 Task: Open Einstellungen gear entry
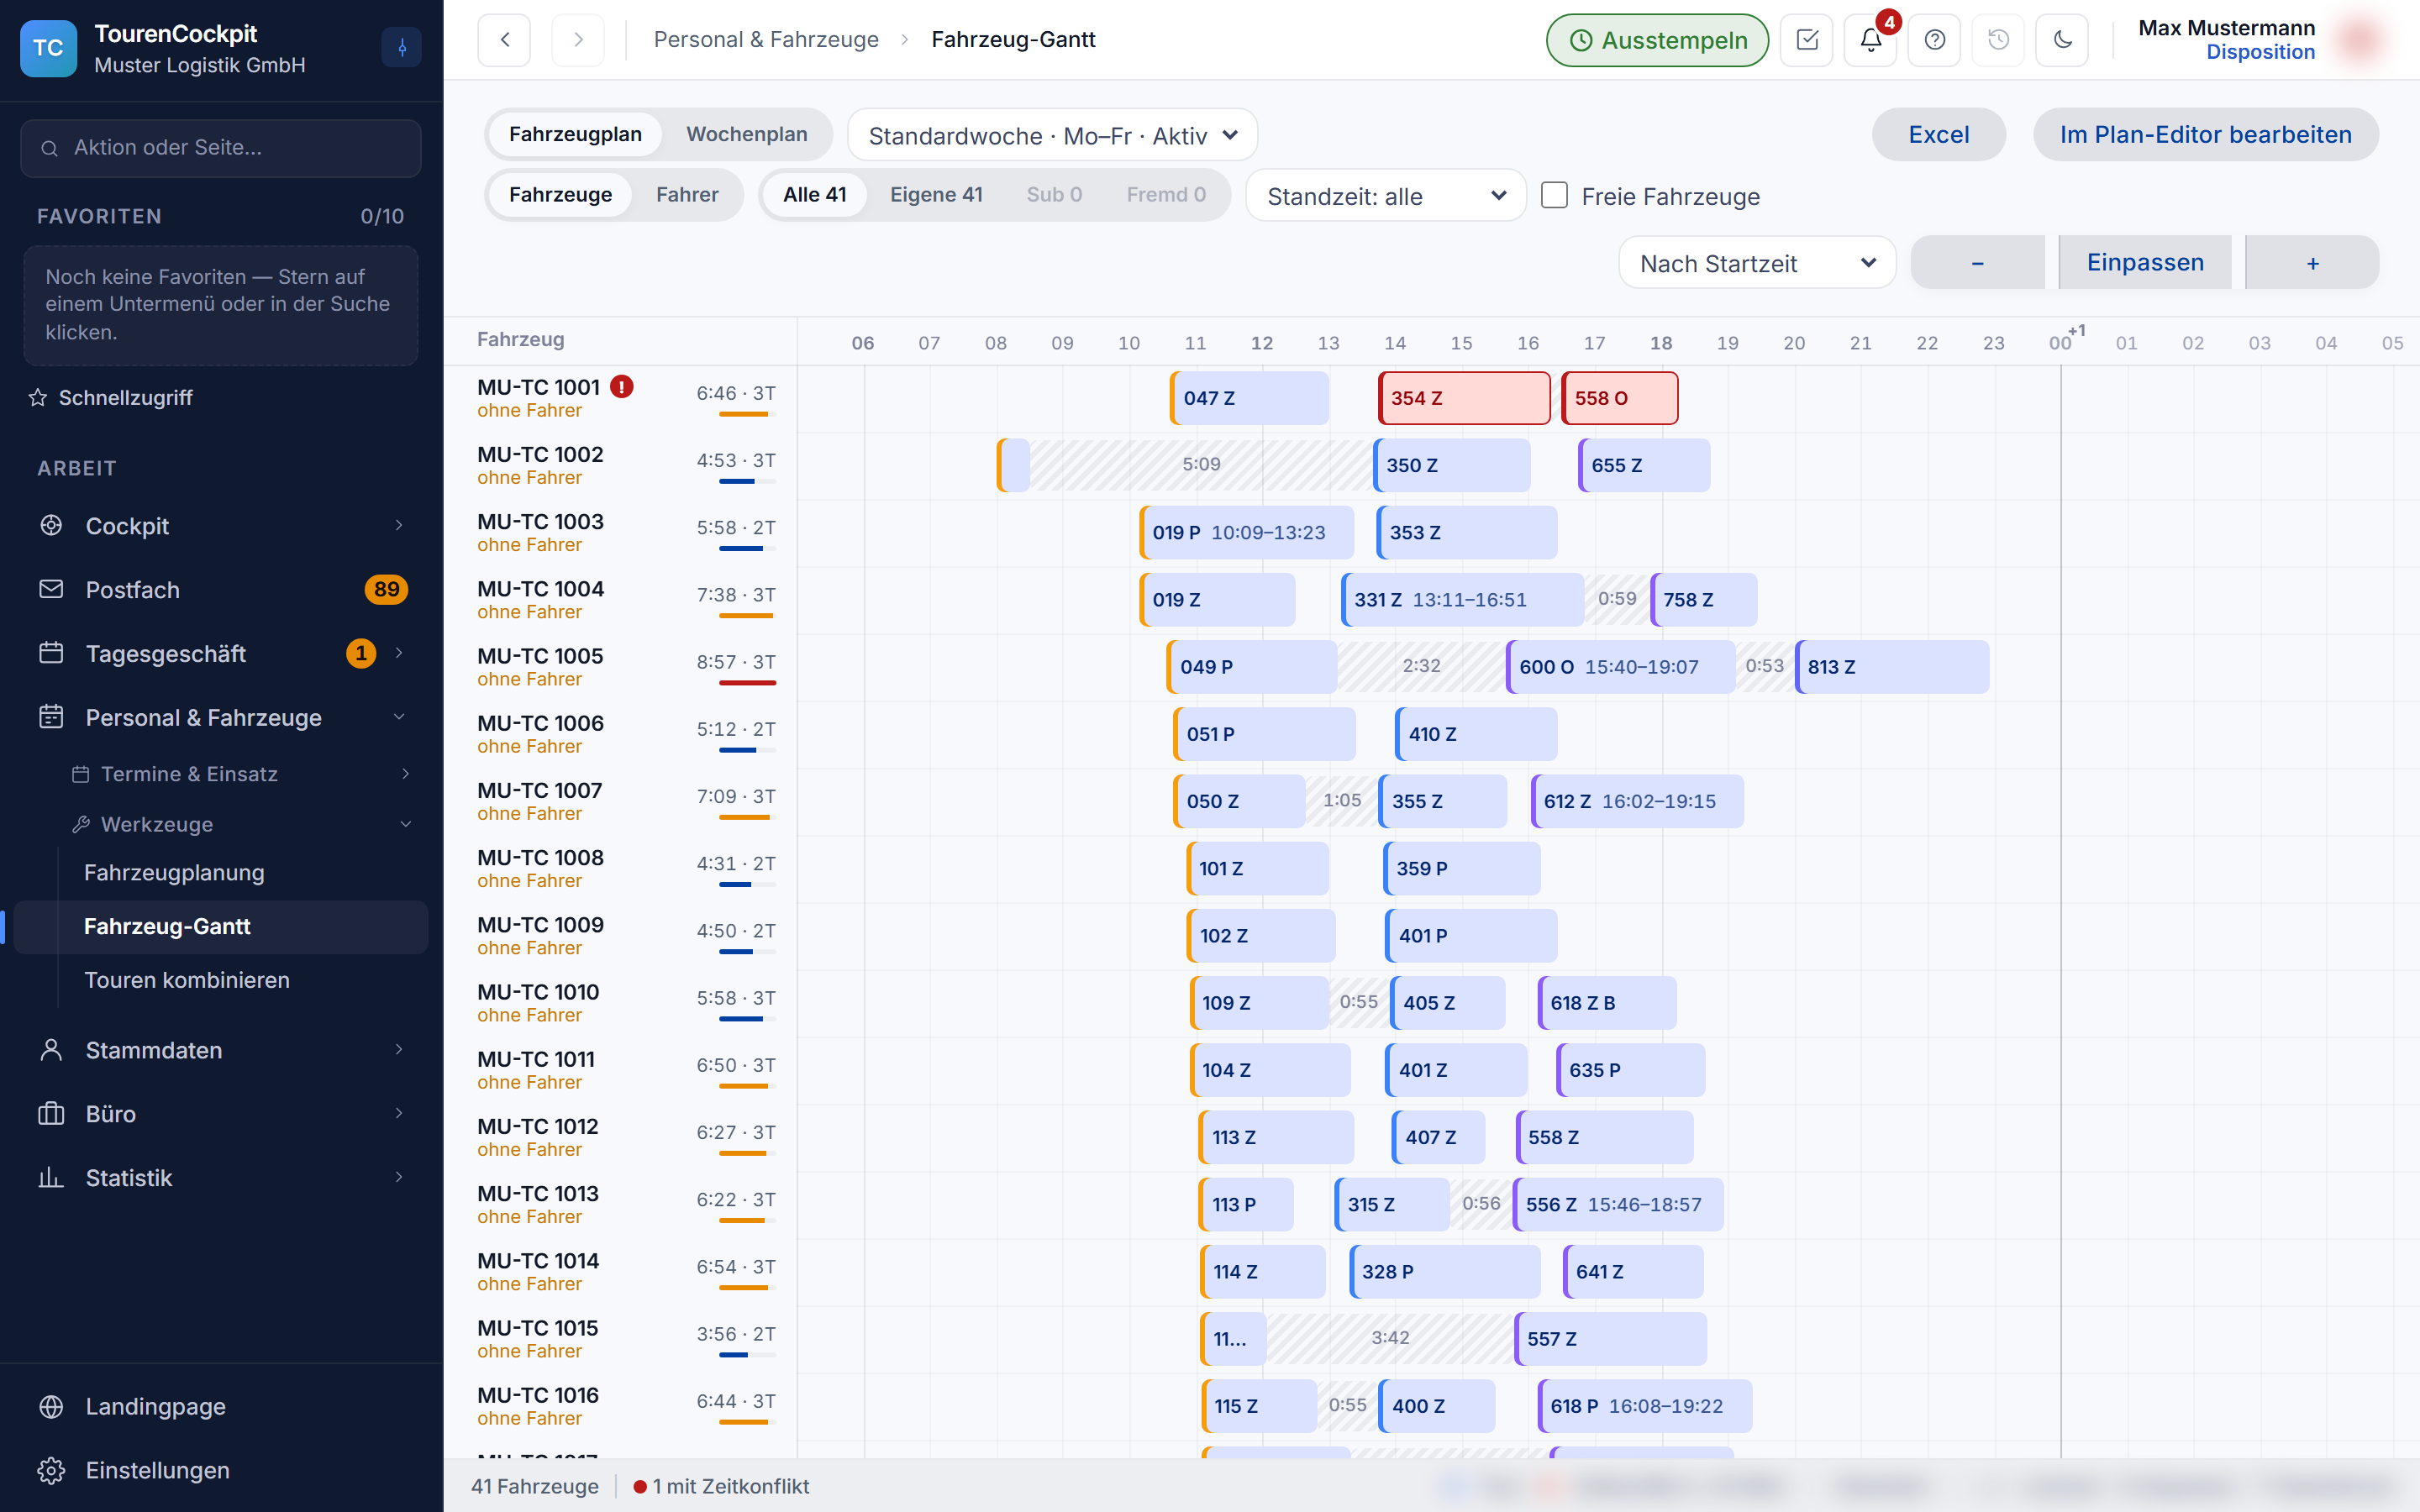(x=221, y=1470)
